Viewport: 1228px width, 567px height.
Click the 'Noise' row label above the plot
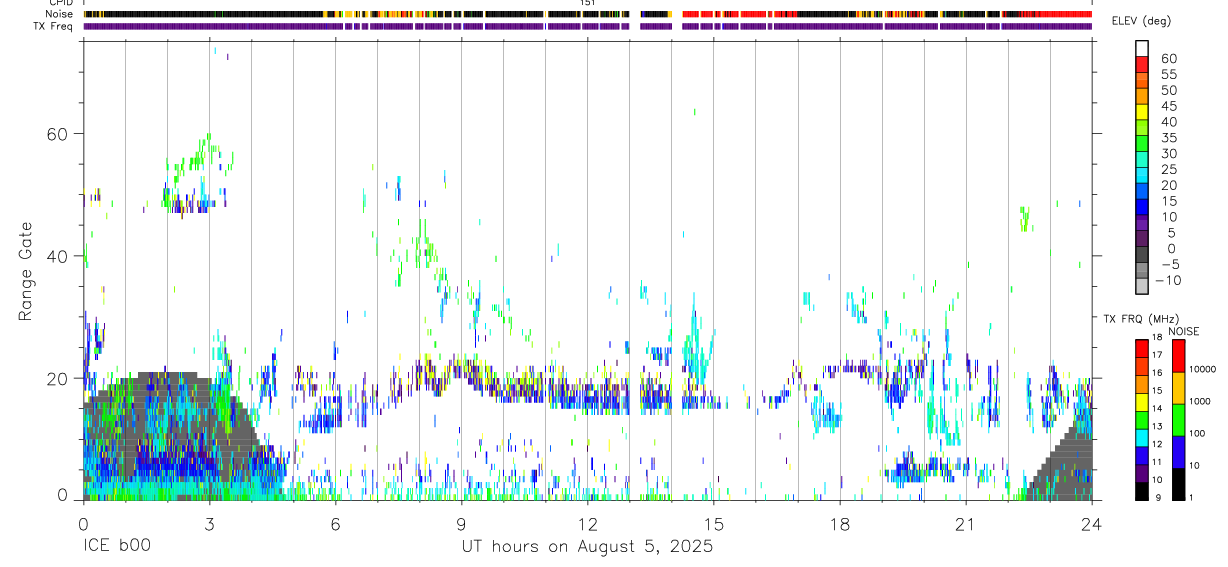click(60, 14)
